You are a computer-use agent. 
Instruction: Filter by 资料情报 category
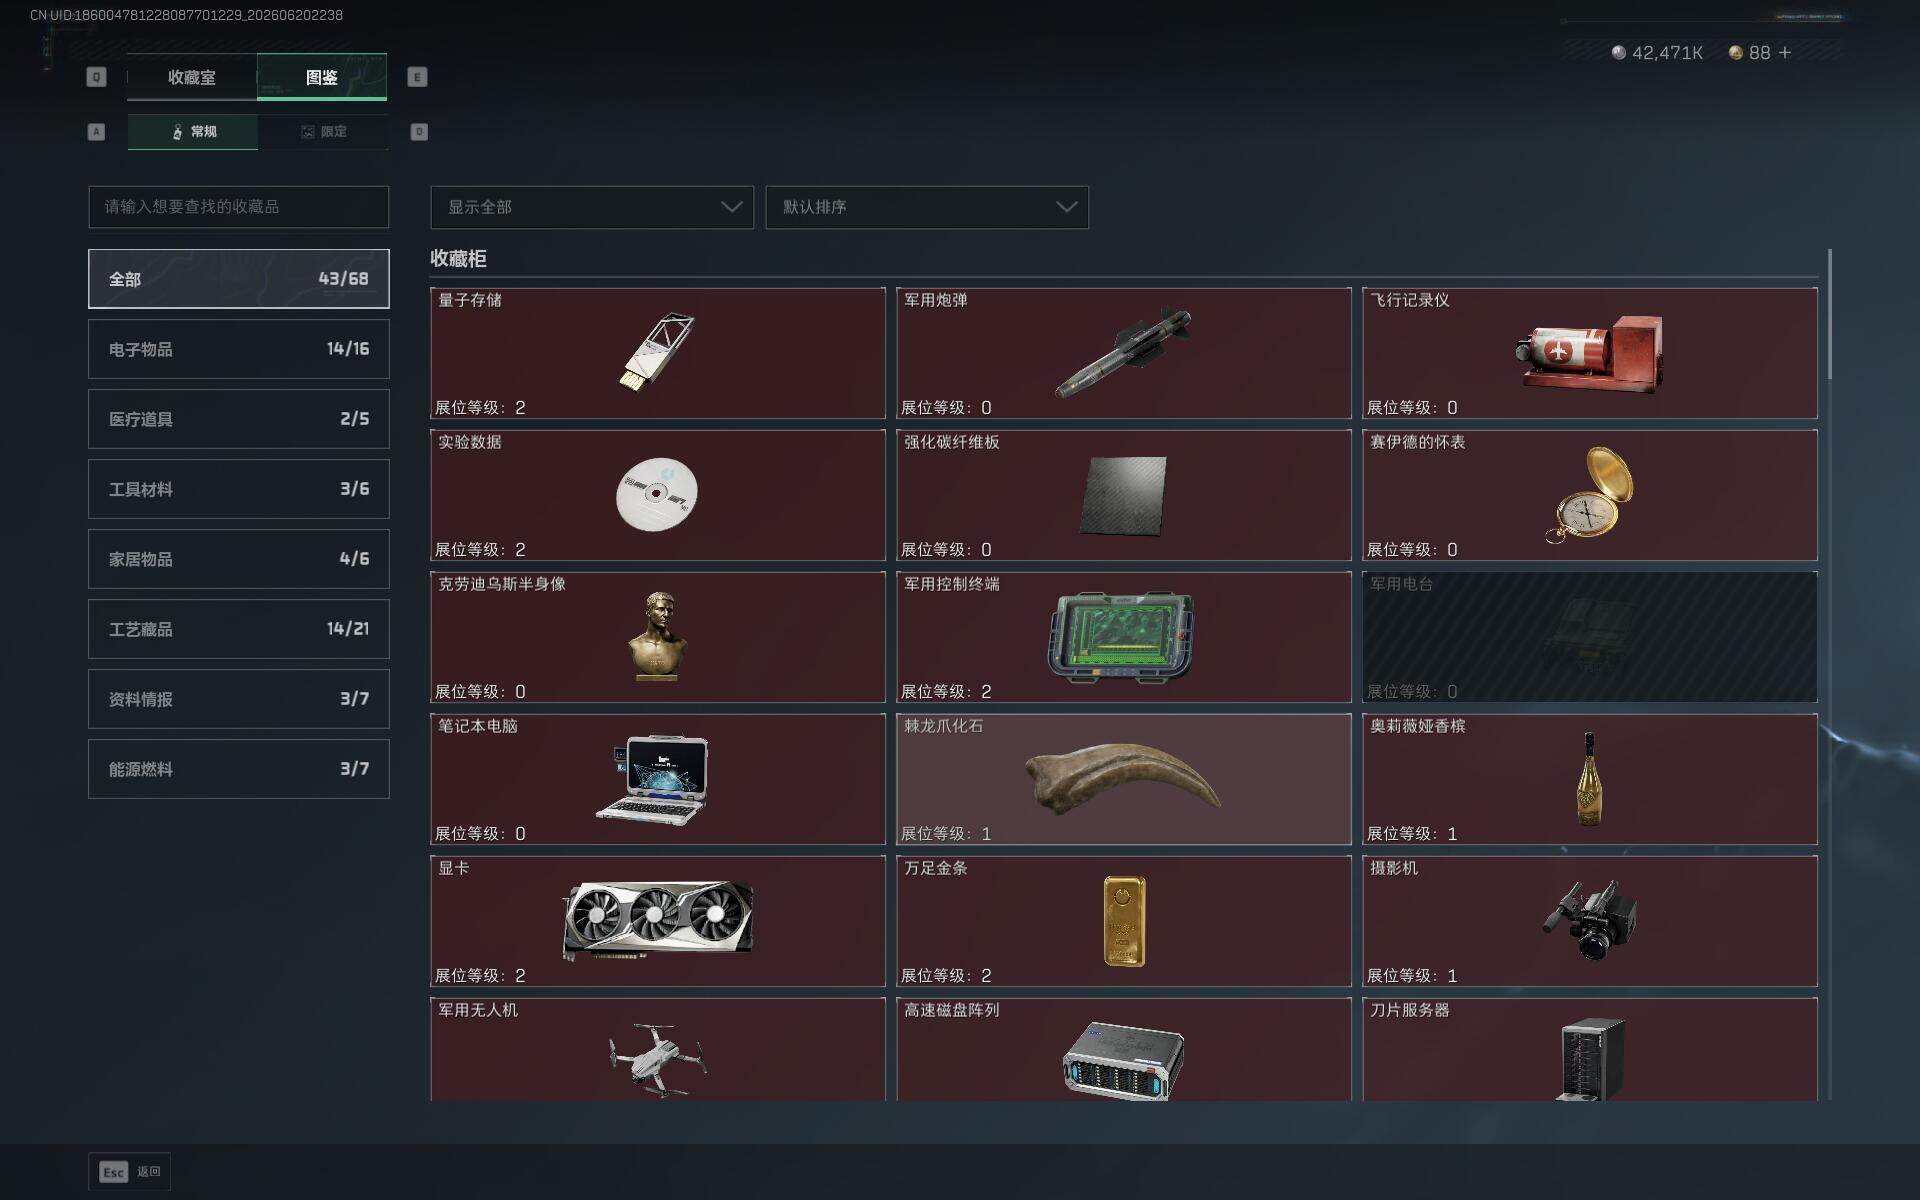click(x=238, y=699)
